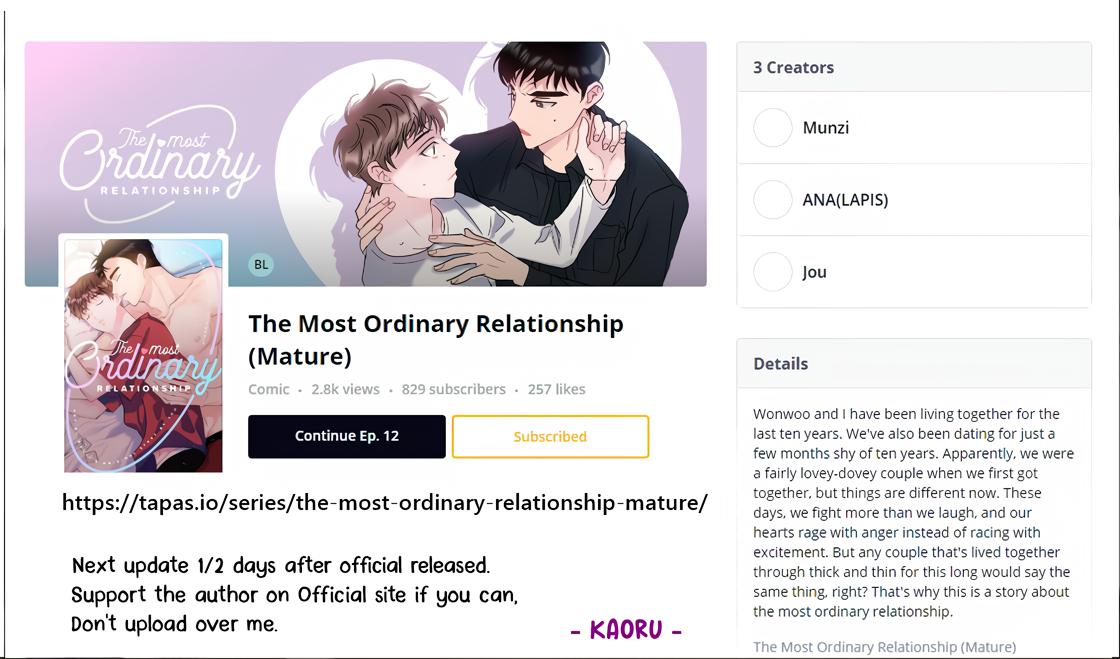The height and width of the screenshot is (659, 1120).
Task: Open Jou's creator profile name
Action: coord(814,272)
